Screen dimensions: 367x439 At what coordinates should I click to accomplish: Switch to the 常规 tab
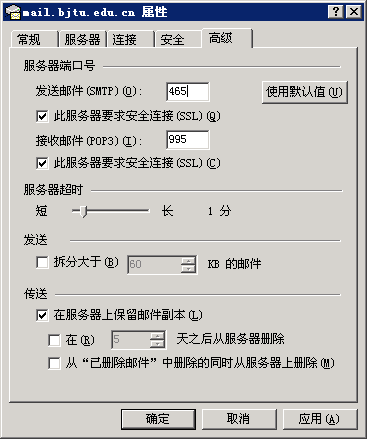(x=33, y=39)
